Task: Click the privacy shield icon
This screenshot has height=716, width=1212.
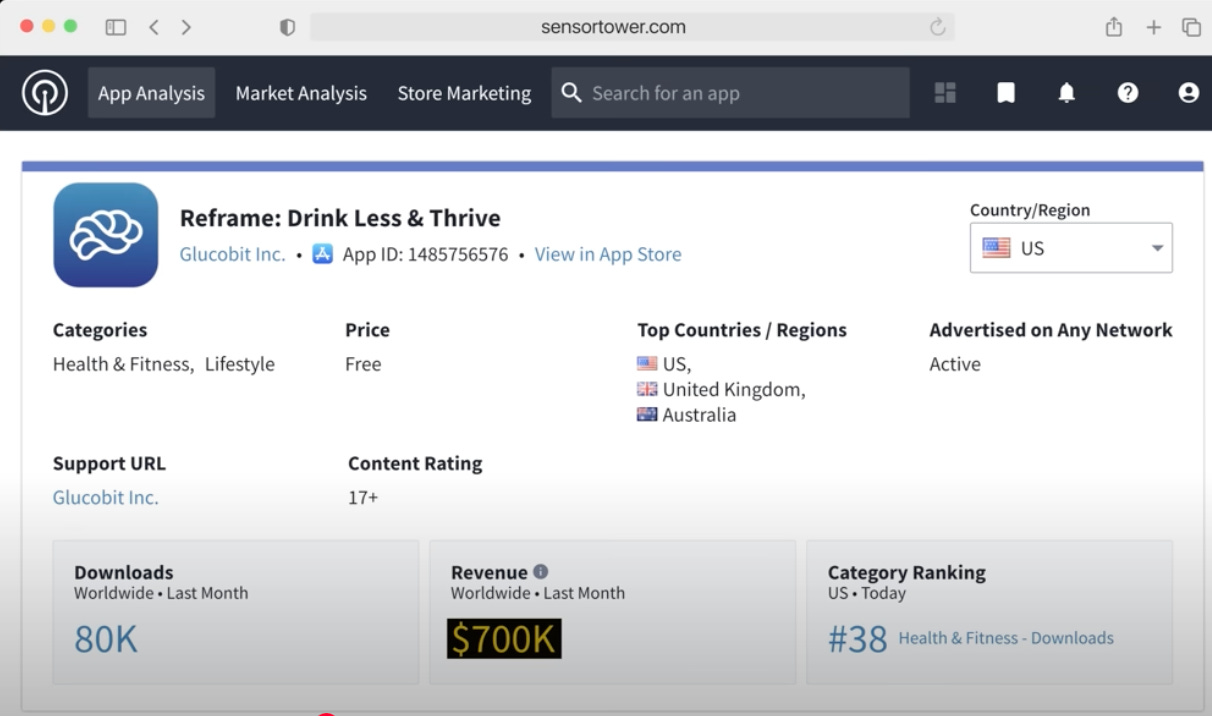Action: click(287, 28)
